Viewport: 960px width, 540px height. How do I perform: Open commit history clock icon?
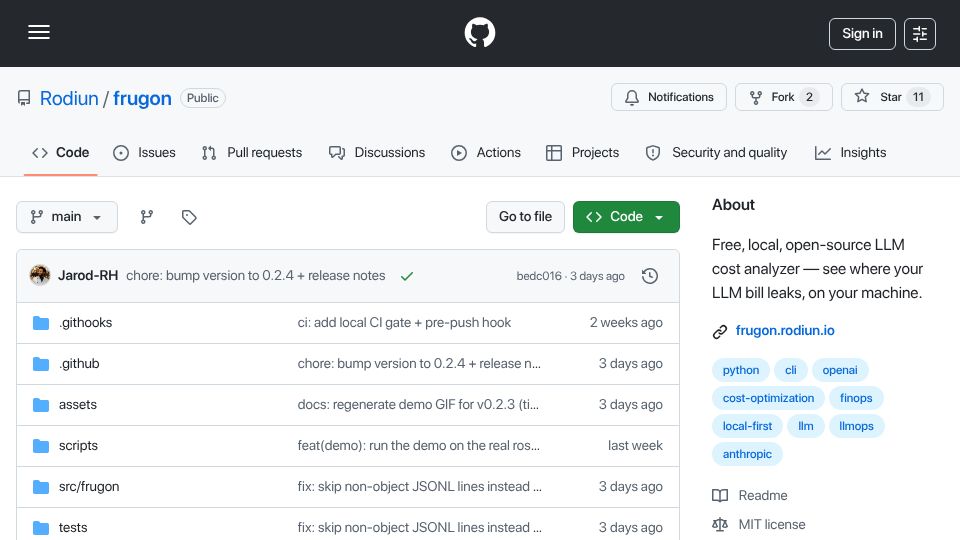pos(650,276)
